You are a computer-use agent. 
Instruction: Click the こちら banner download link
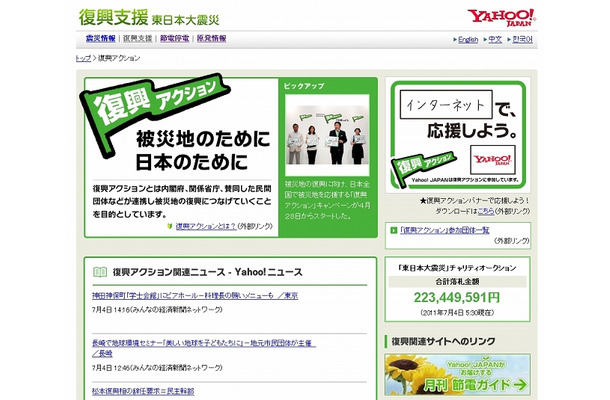pos(485,212)
